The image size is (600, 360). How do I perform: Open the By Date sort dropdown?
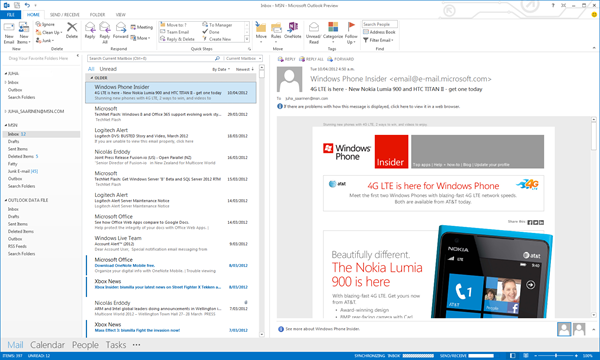coord(221,70)
